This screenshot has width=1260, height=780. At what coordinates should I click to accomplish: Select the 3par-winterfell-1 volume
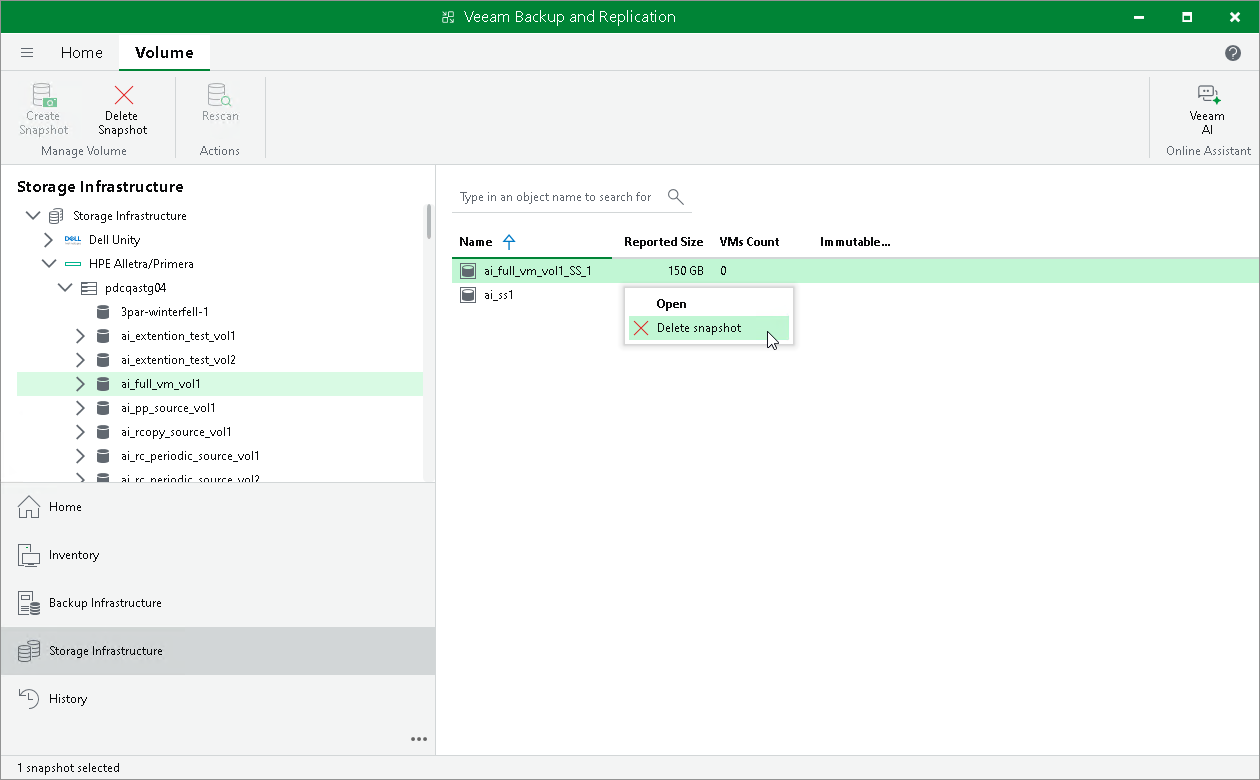click(164, 312)
